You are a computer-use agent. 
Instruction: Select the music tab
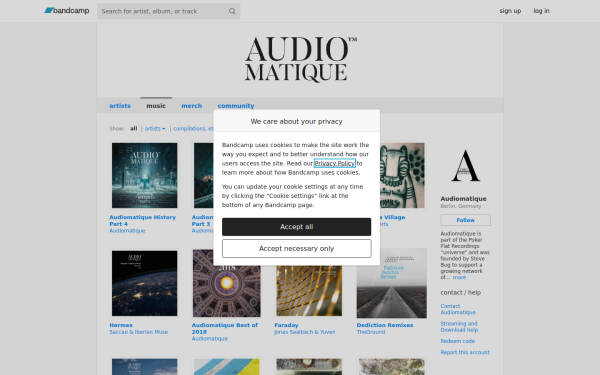pyautogui.click(x=156, y=106)
